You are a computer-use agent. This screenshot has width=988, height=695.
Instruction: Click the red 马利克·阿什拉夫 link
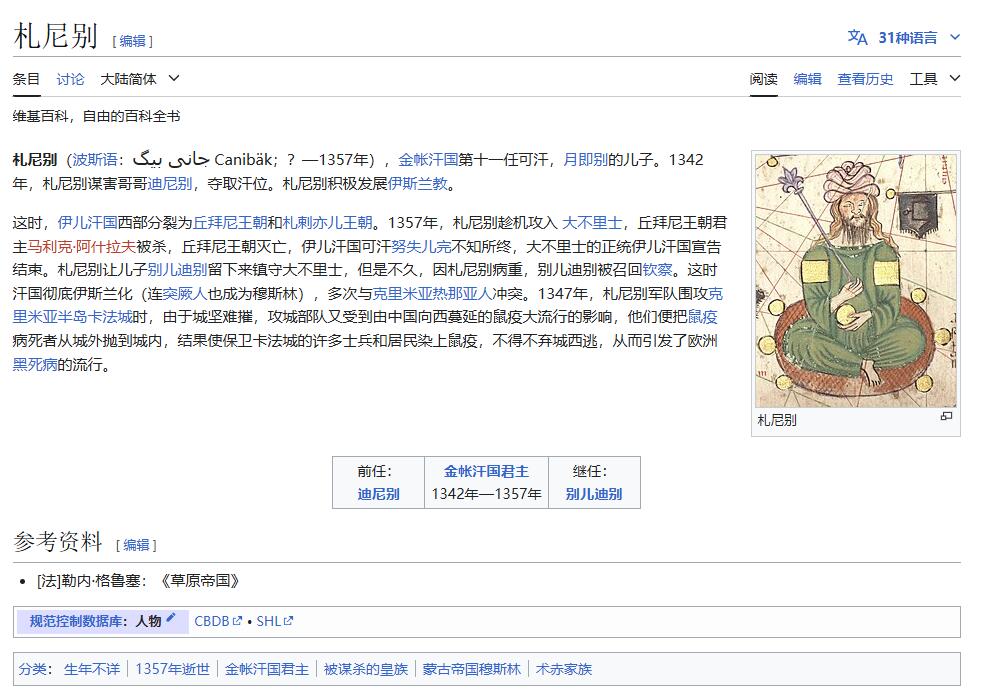81,246
